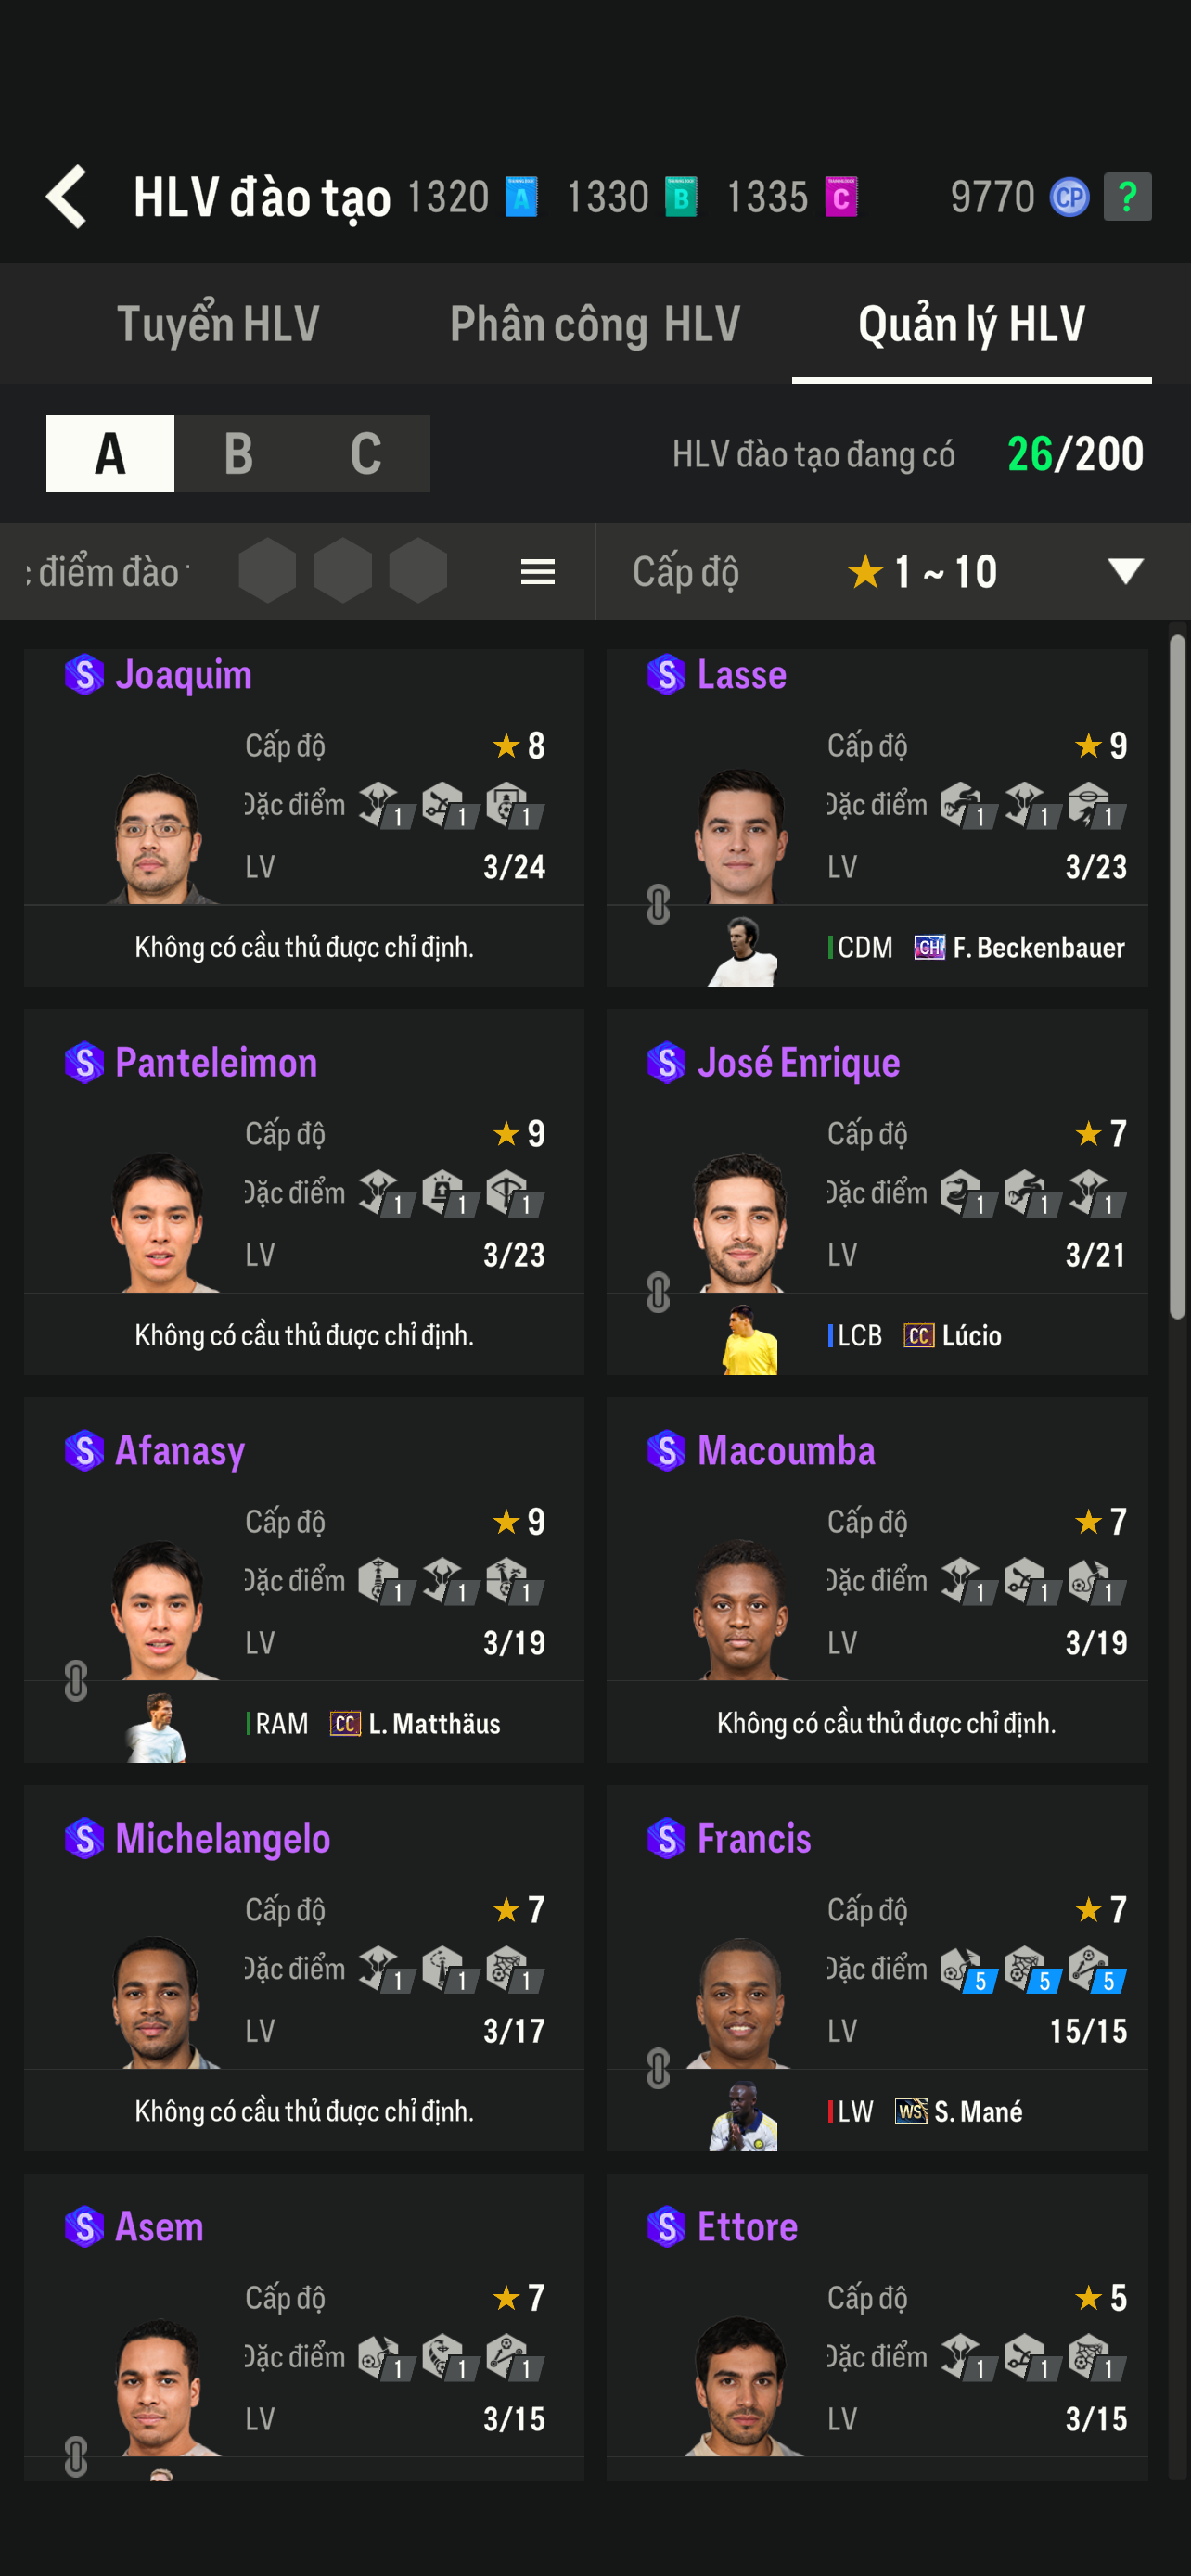
Task: Switch to the Tuyển HLV tab
Action: 218,324
